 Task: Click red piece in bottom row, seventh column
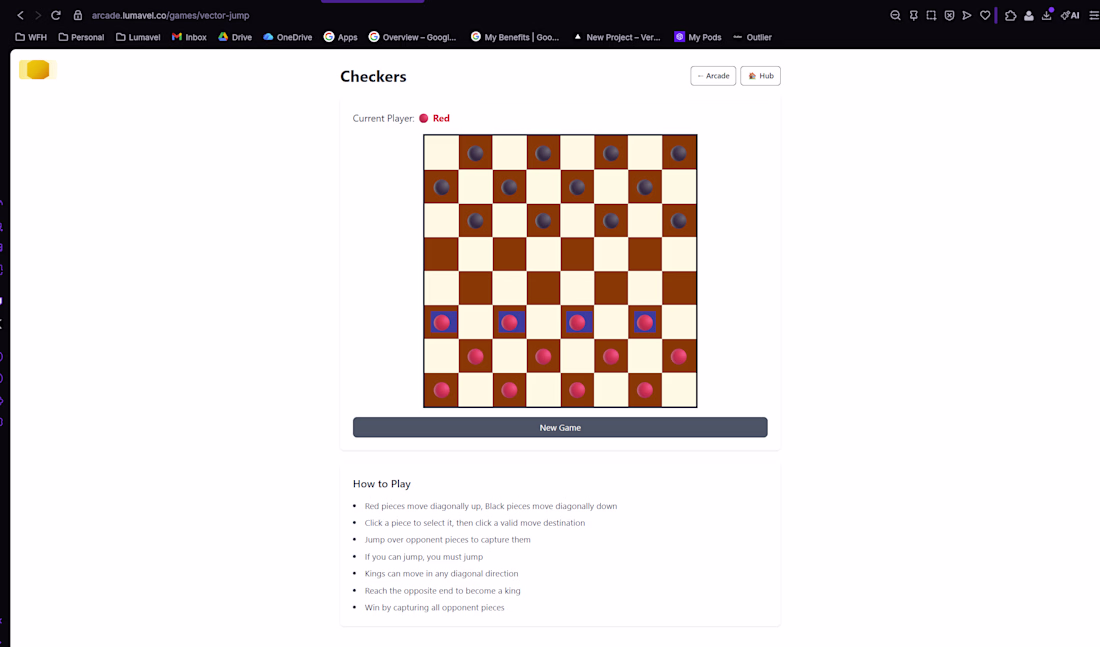645,390
